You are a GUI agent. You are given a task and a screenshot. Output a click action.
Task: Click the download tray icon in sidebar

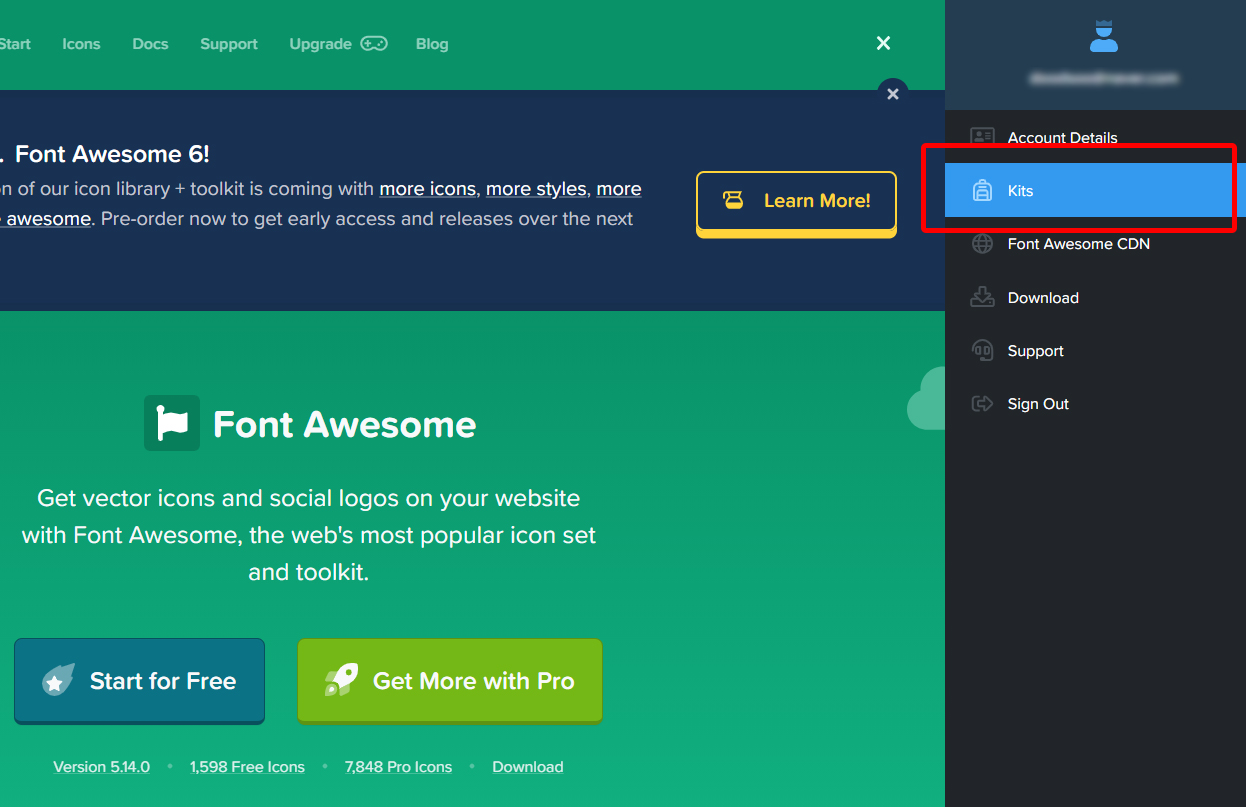tap(983, 297)
